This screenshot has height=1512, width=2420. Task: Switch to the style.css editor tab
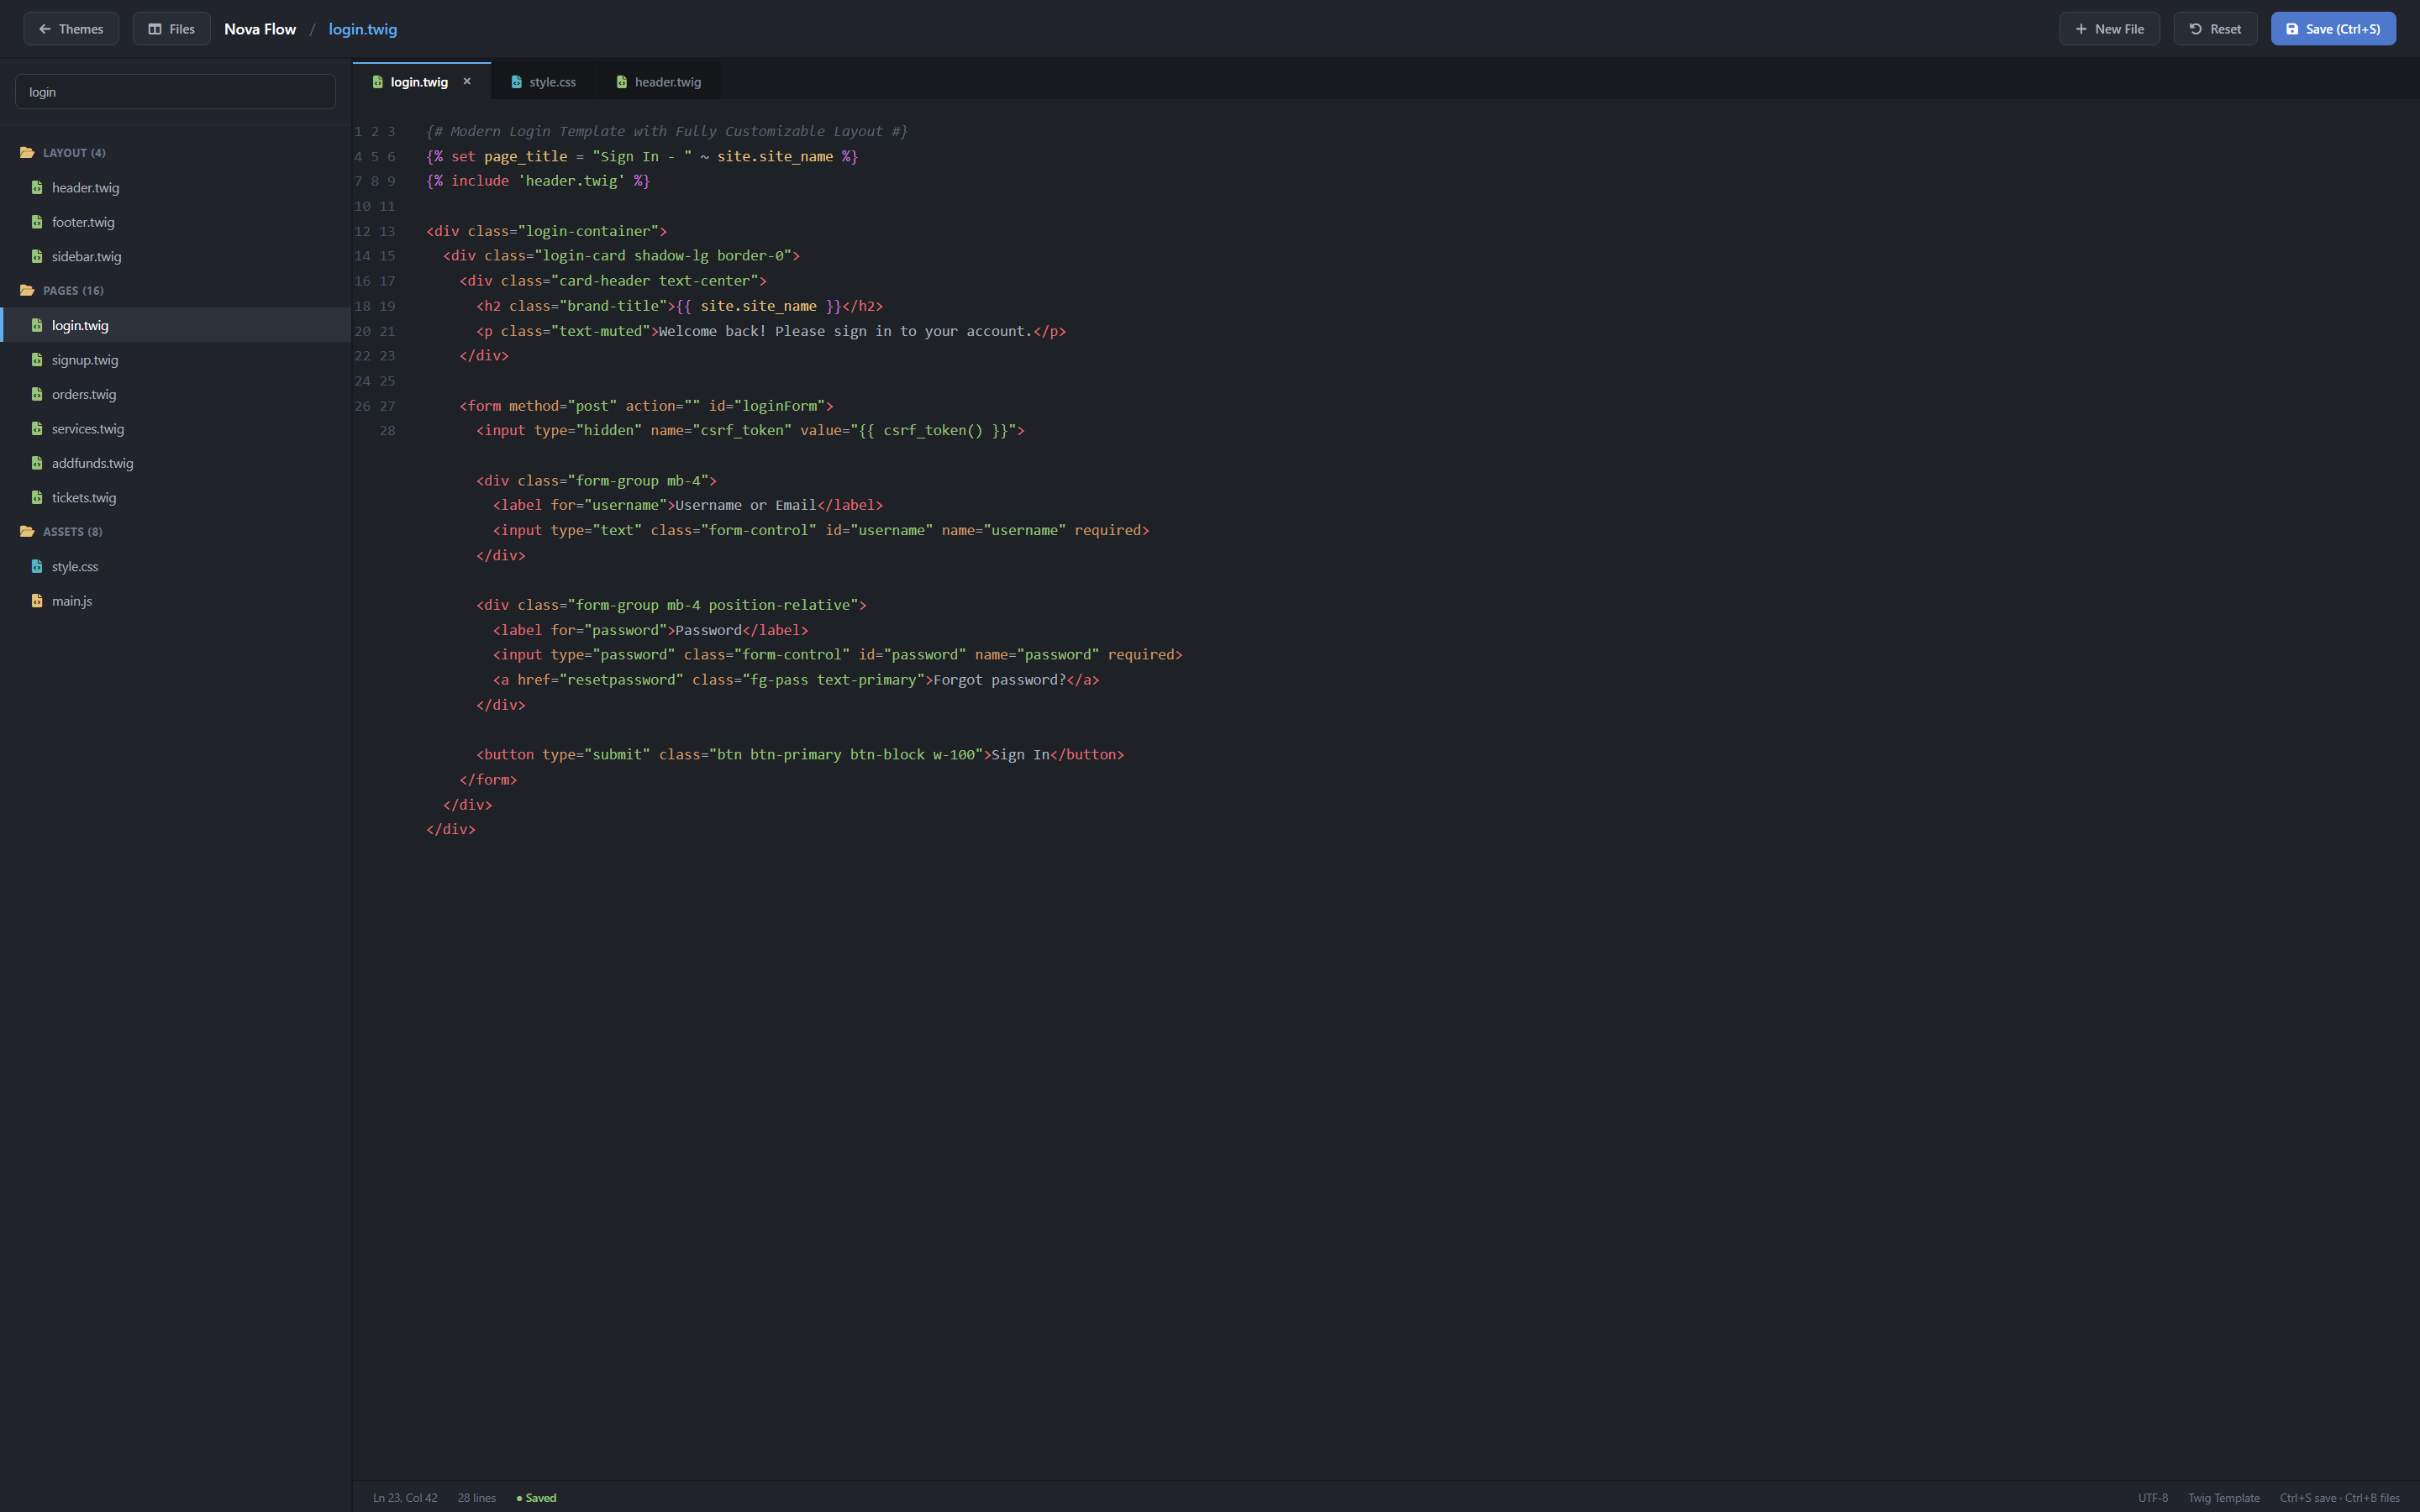[x=543, y=82]
